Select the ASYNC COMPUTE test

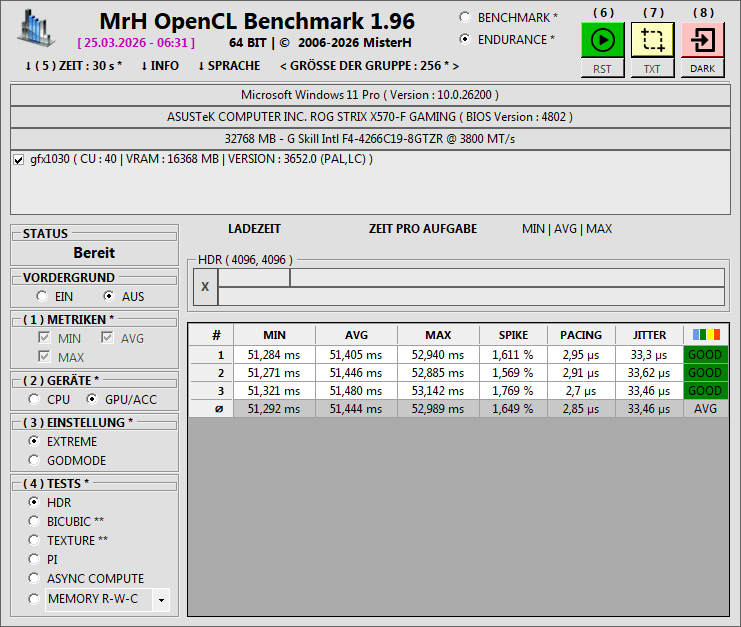click(x=34, y=578)
